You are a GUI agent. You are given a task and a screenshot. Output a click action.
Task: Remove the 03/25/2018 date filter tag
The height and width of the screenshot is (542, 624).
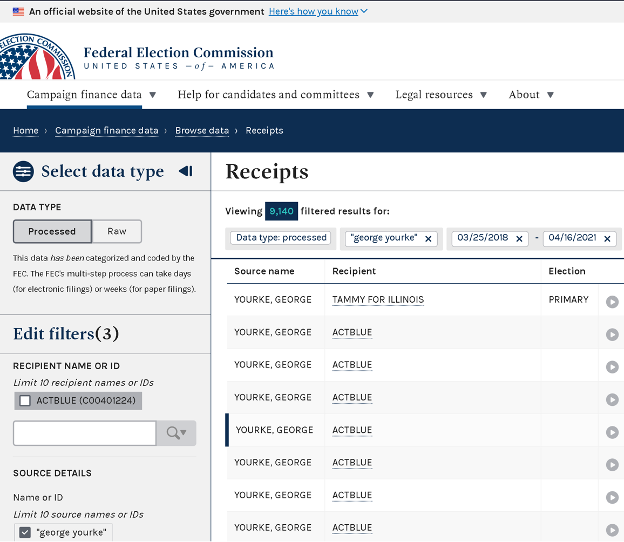[519, 239]
